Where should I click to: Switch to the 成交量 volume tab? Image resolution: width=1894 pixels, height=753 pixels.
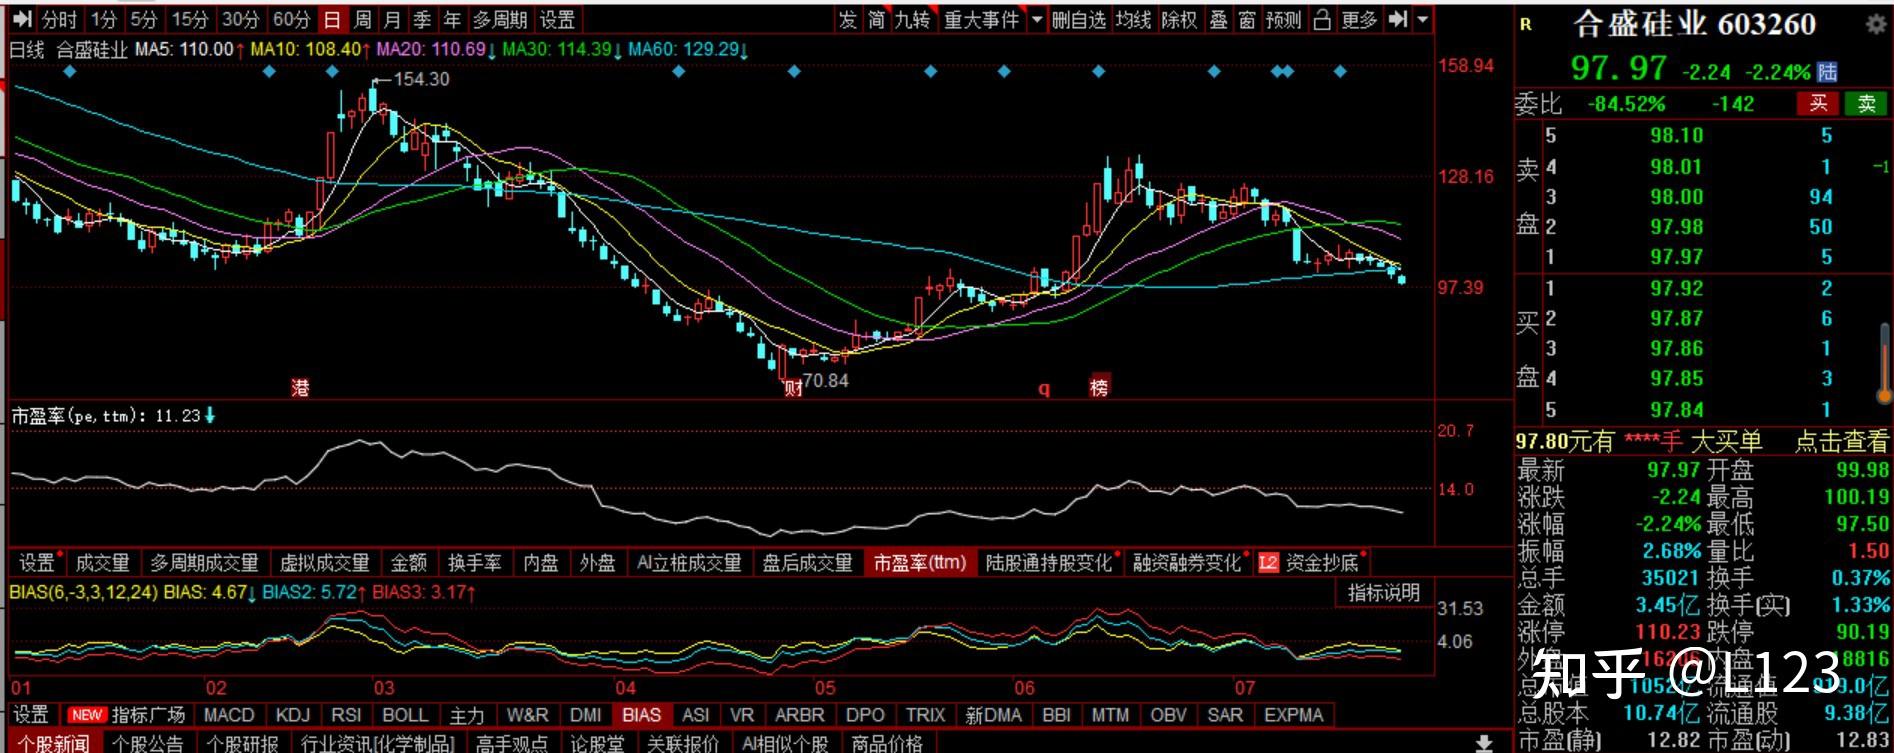(x=102, y=562)
